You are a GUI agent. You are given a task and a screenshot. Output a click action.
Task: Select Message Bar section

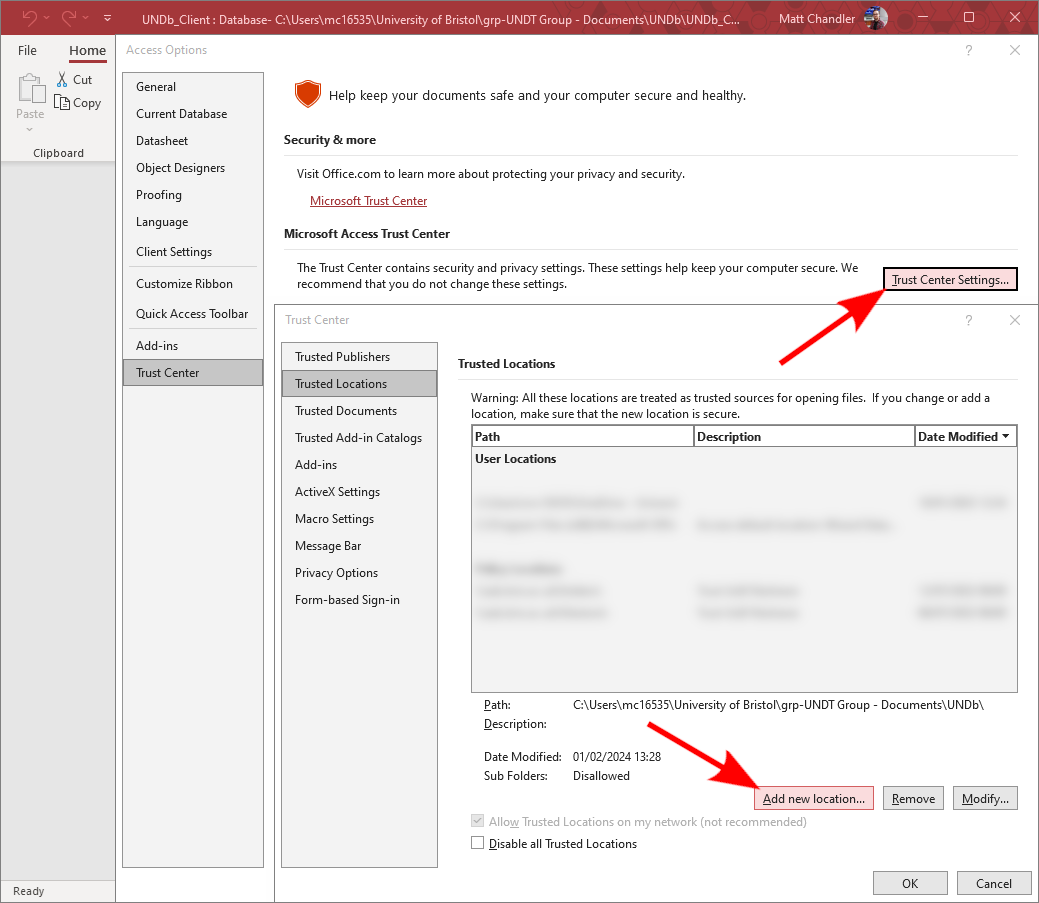pyautogui.click(x=359, y=547)
